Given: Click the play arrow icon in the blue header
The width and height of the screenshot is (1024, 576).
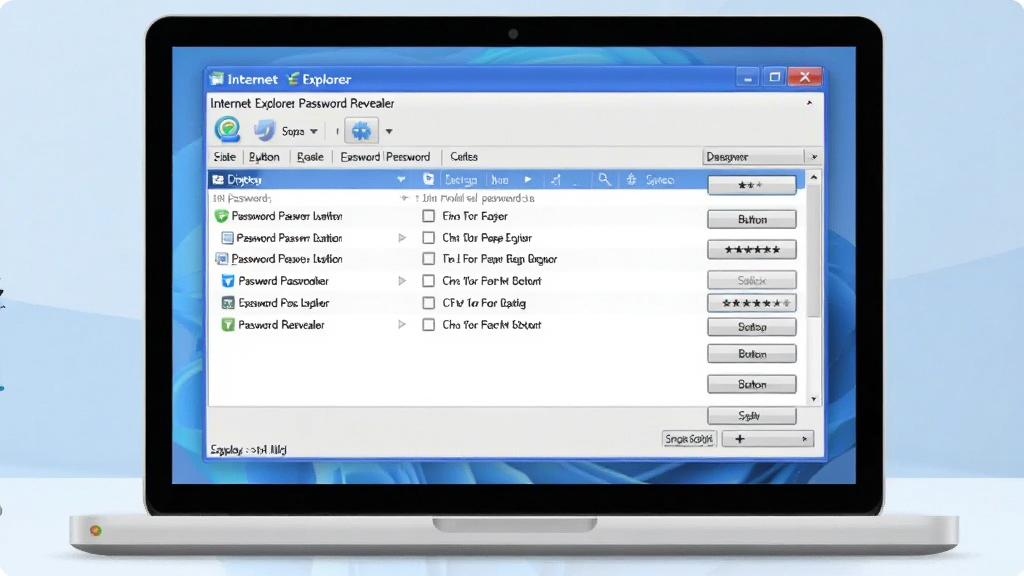Looking at the screenshot, I should point(528,180).
